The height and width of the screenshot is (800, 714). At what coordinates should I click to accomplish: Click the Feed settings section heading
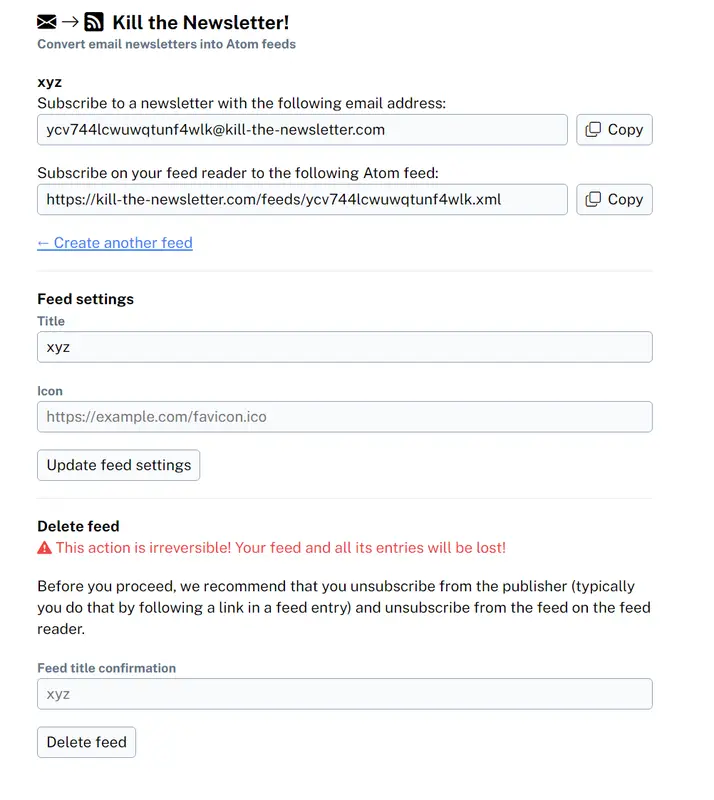(x=85, y=299)
